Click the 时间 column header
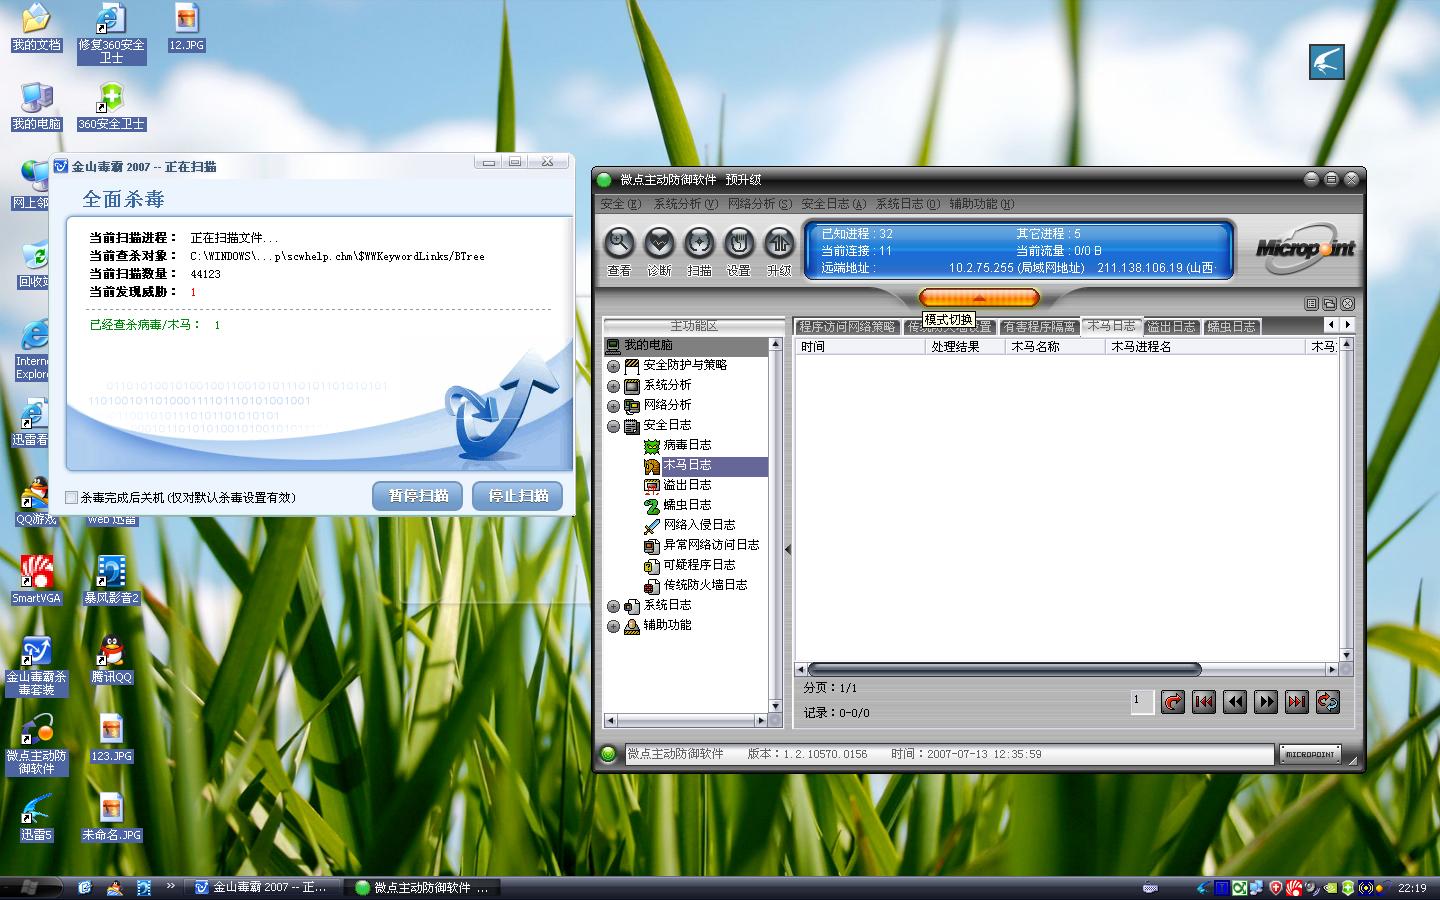Screen dimensions: 1440x900 coord(860,347)
